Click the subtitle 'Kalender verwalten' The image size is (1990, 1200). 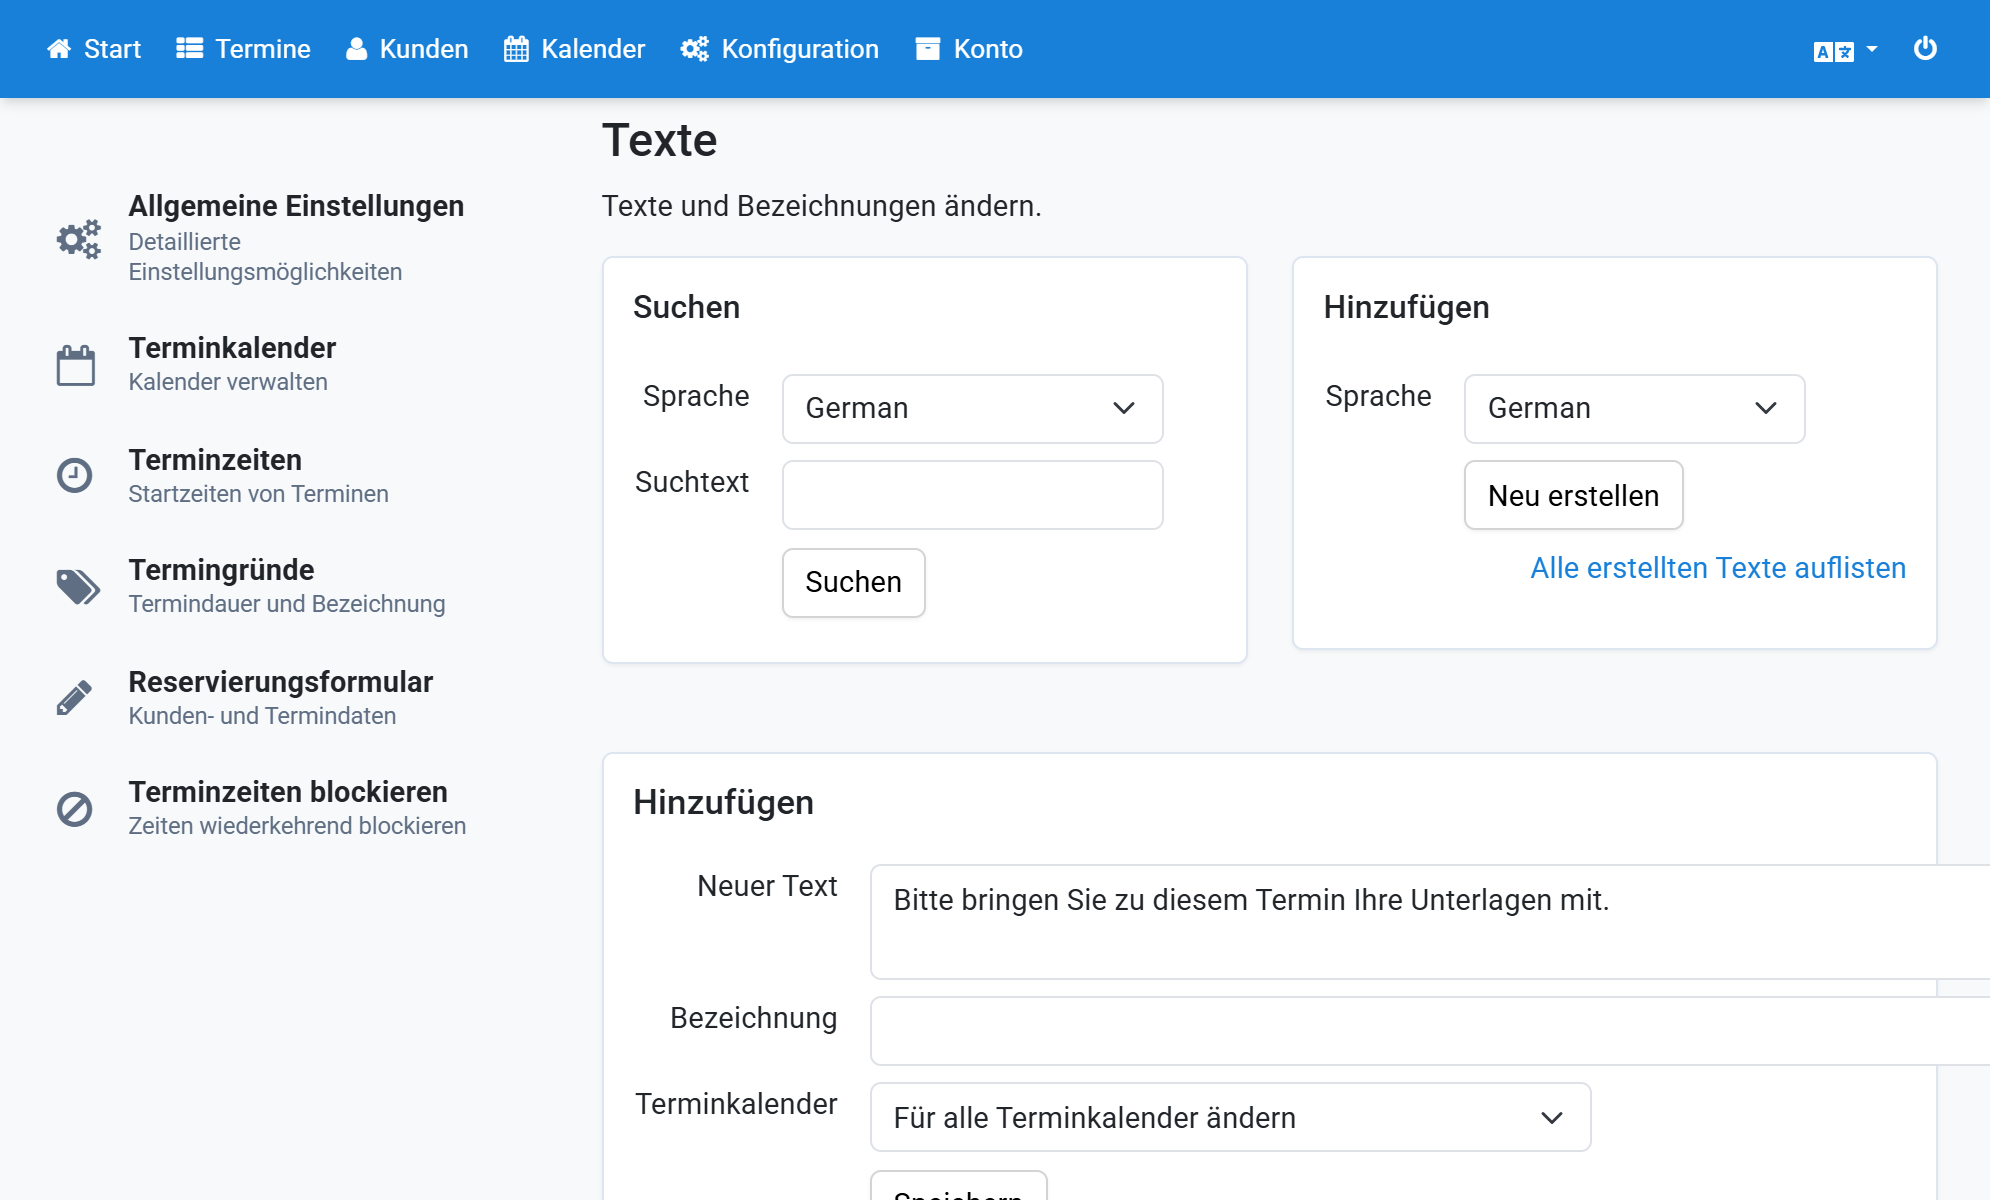click(x=228, y=382)
